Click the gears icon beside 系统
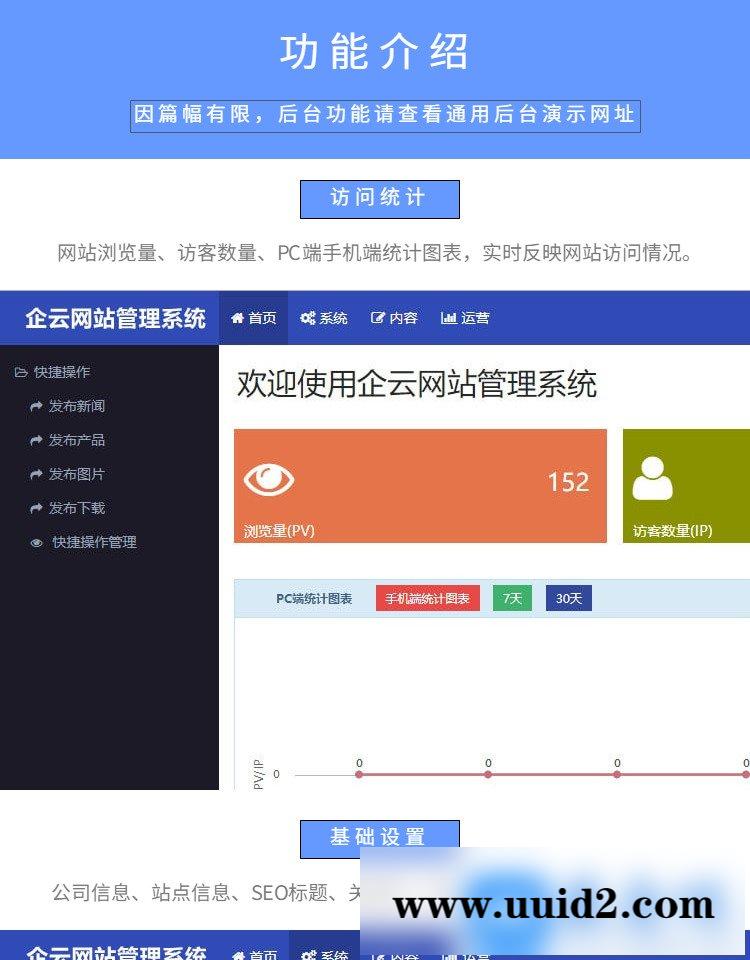750x960 pixels. [x=308, y=318]
